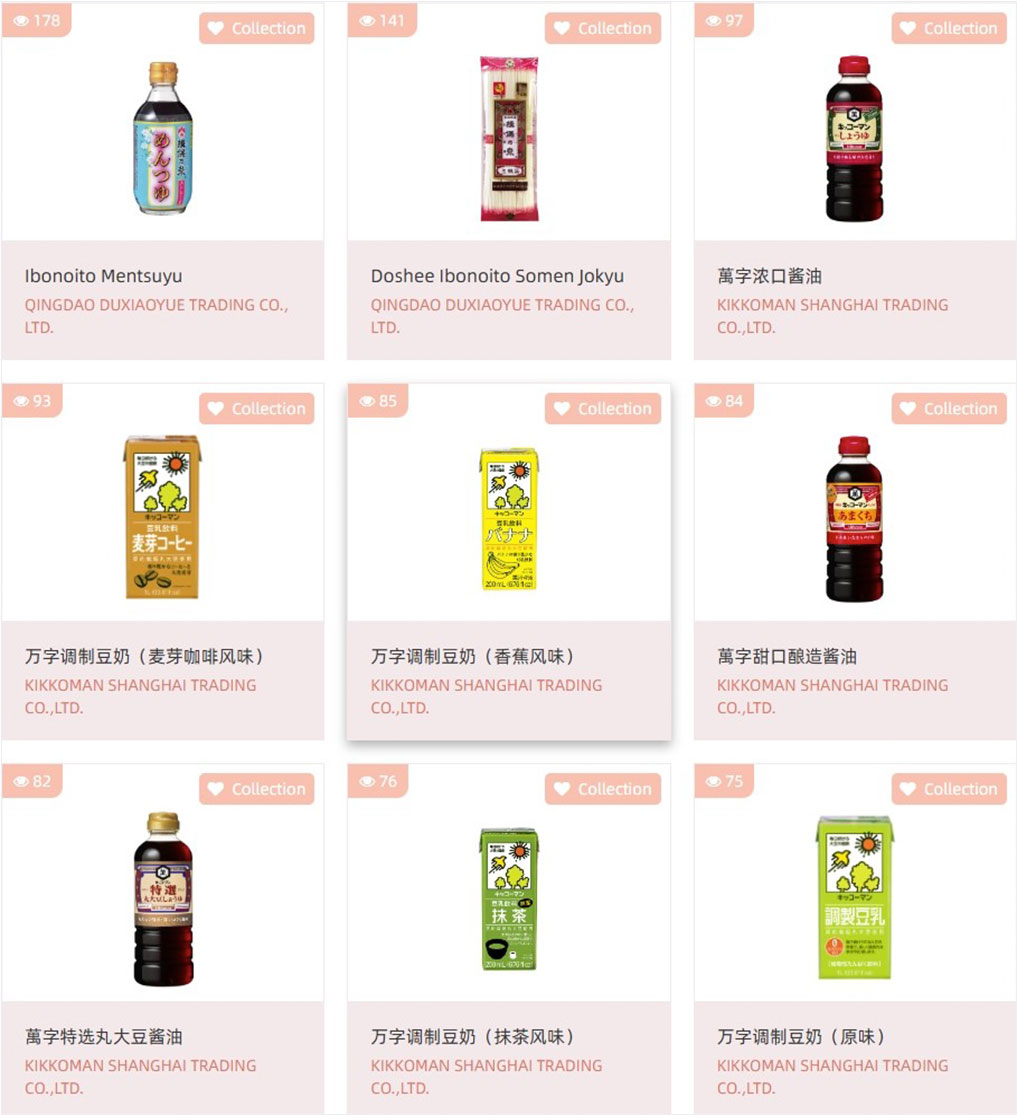Open Kikkoman Shanghai Trading under 萬字浓口酱油

click(833, 316)
